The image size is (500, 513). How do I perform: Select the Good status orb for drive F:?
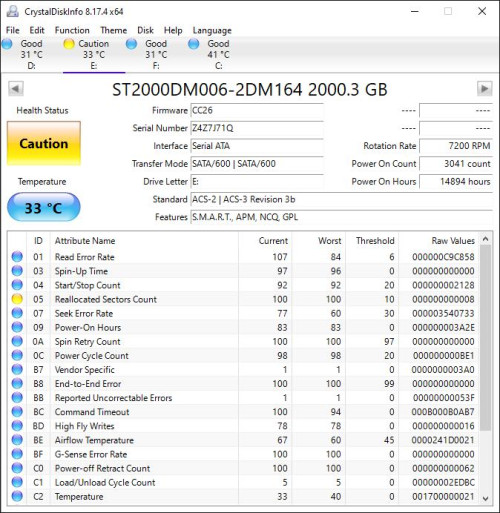pos(131,44)
